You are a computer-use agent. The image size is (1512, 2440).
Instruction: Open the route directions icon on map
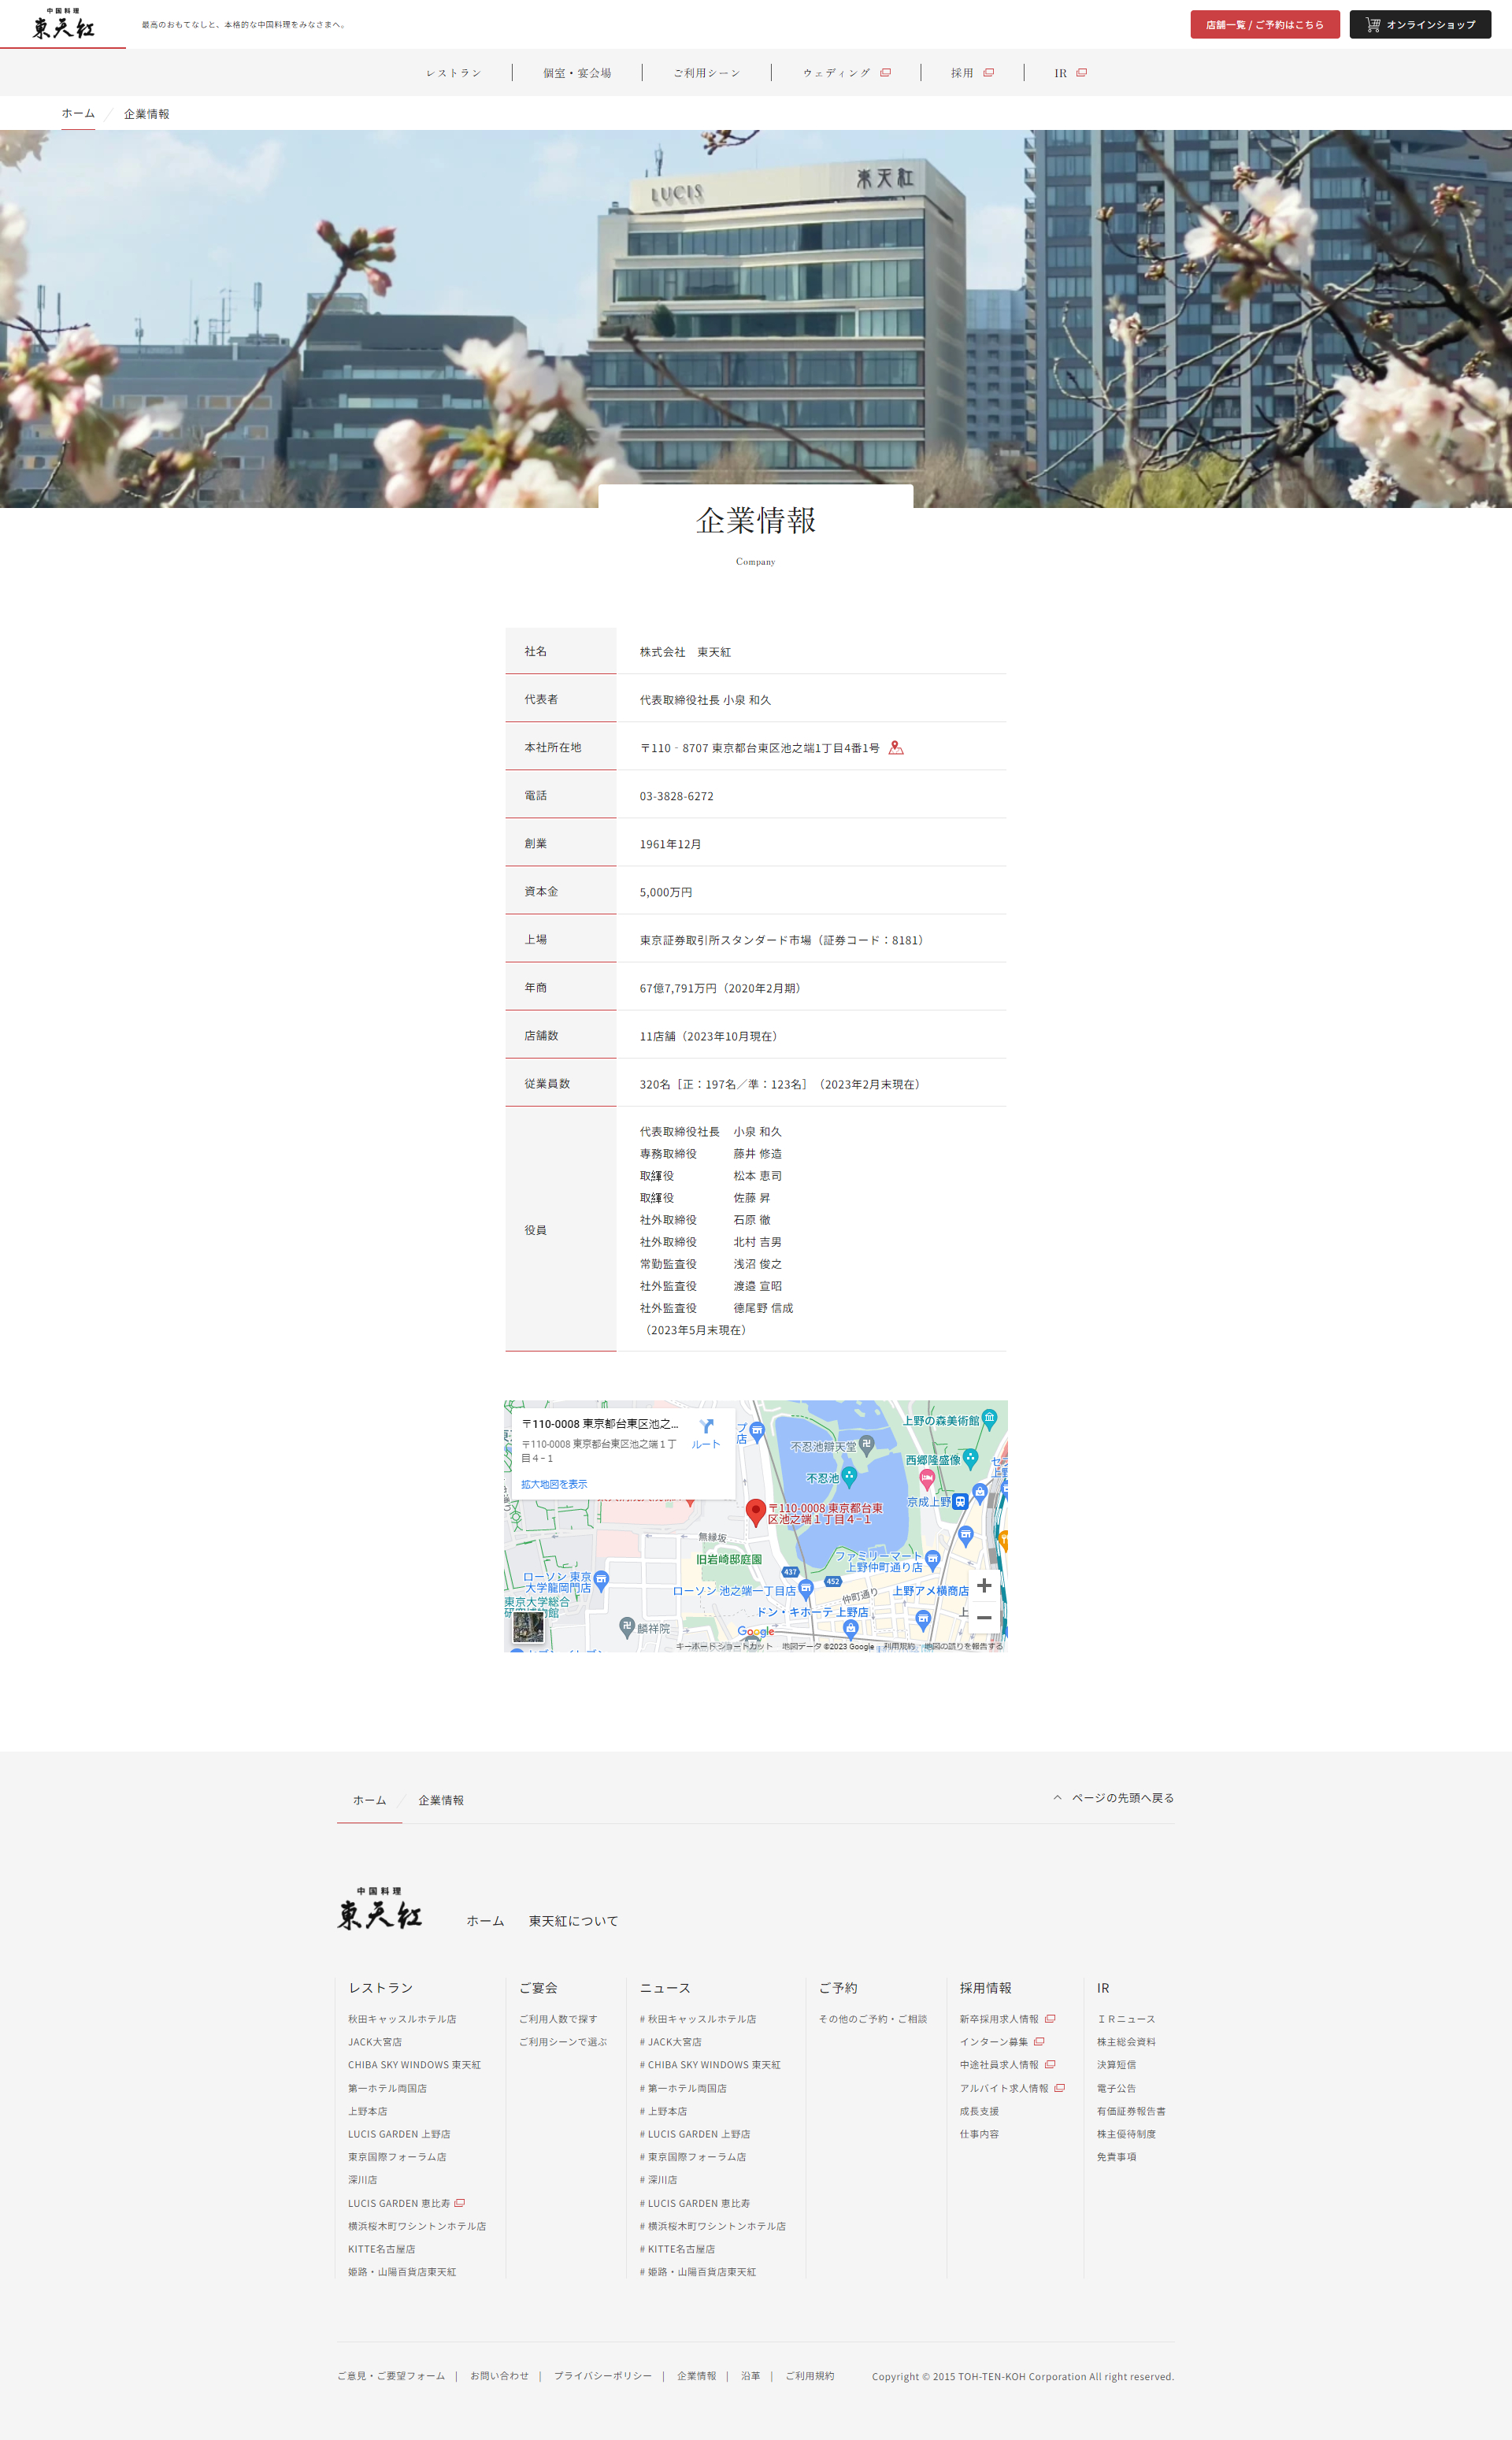tap(706, 1429)
